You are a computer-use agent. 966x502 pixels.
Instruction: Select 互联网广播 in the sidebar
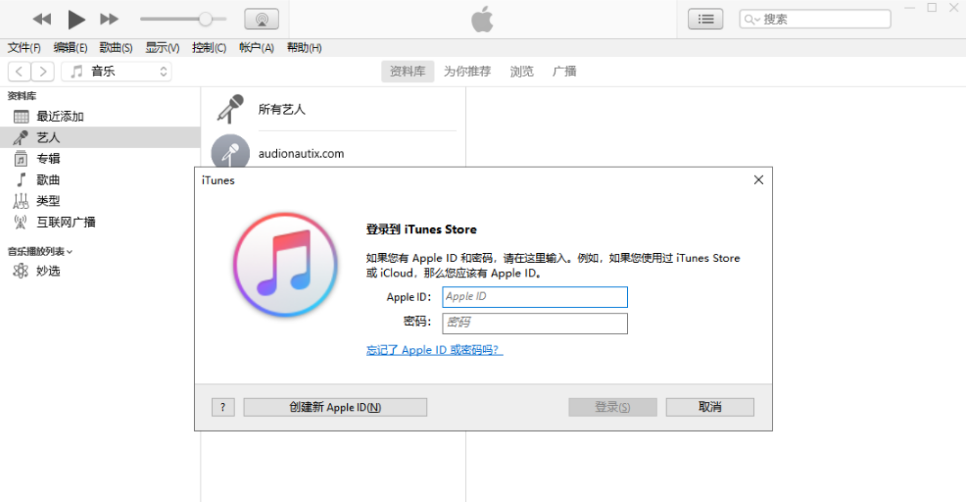(x=100, y=222)
